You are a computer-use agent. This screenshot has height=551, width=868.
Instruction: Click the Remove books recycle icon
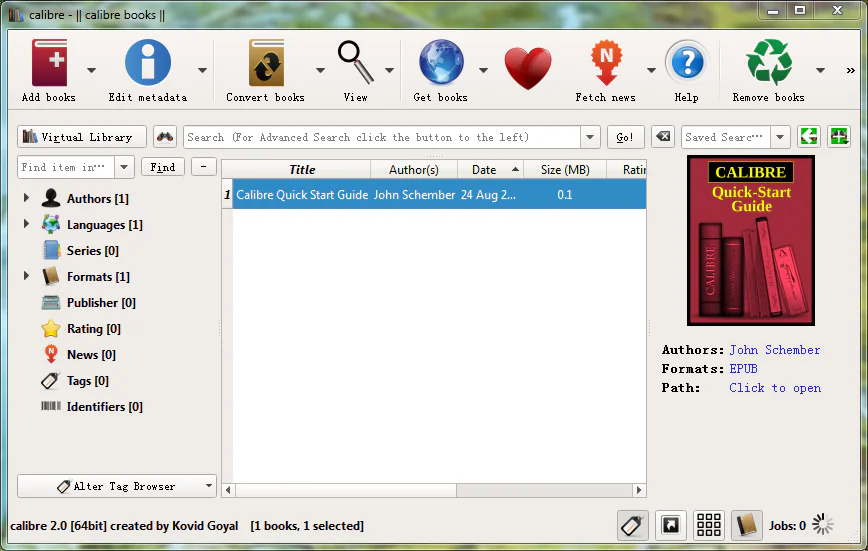pos(768,63)
